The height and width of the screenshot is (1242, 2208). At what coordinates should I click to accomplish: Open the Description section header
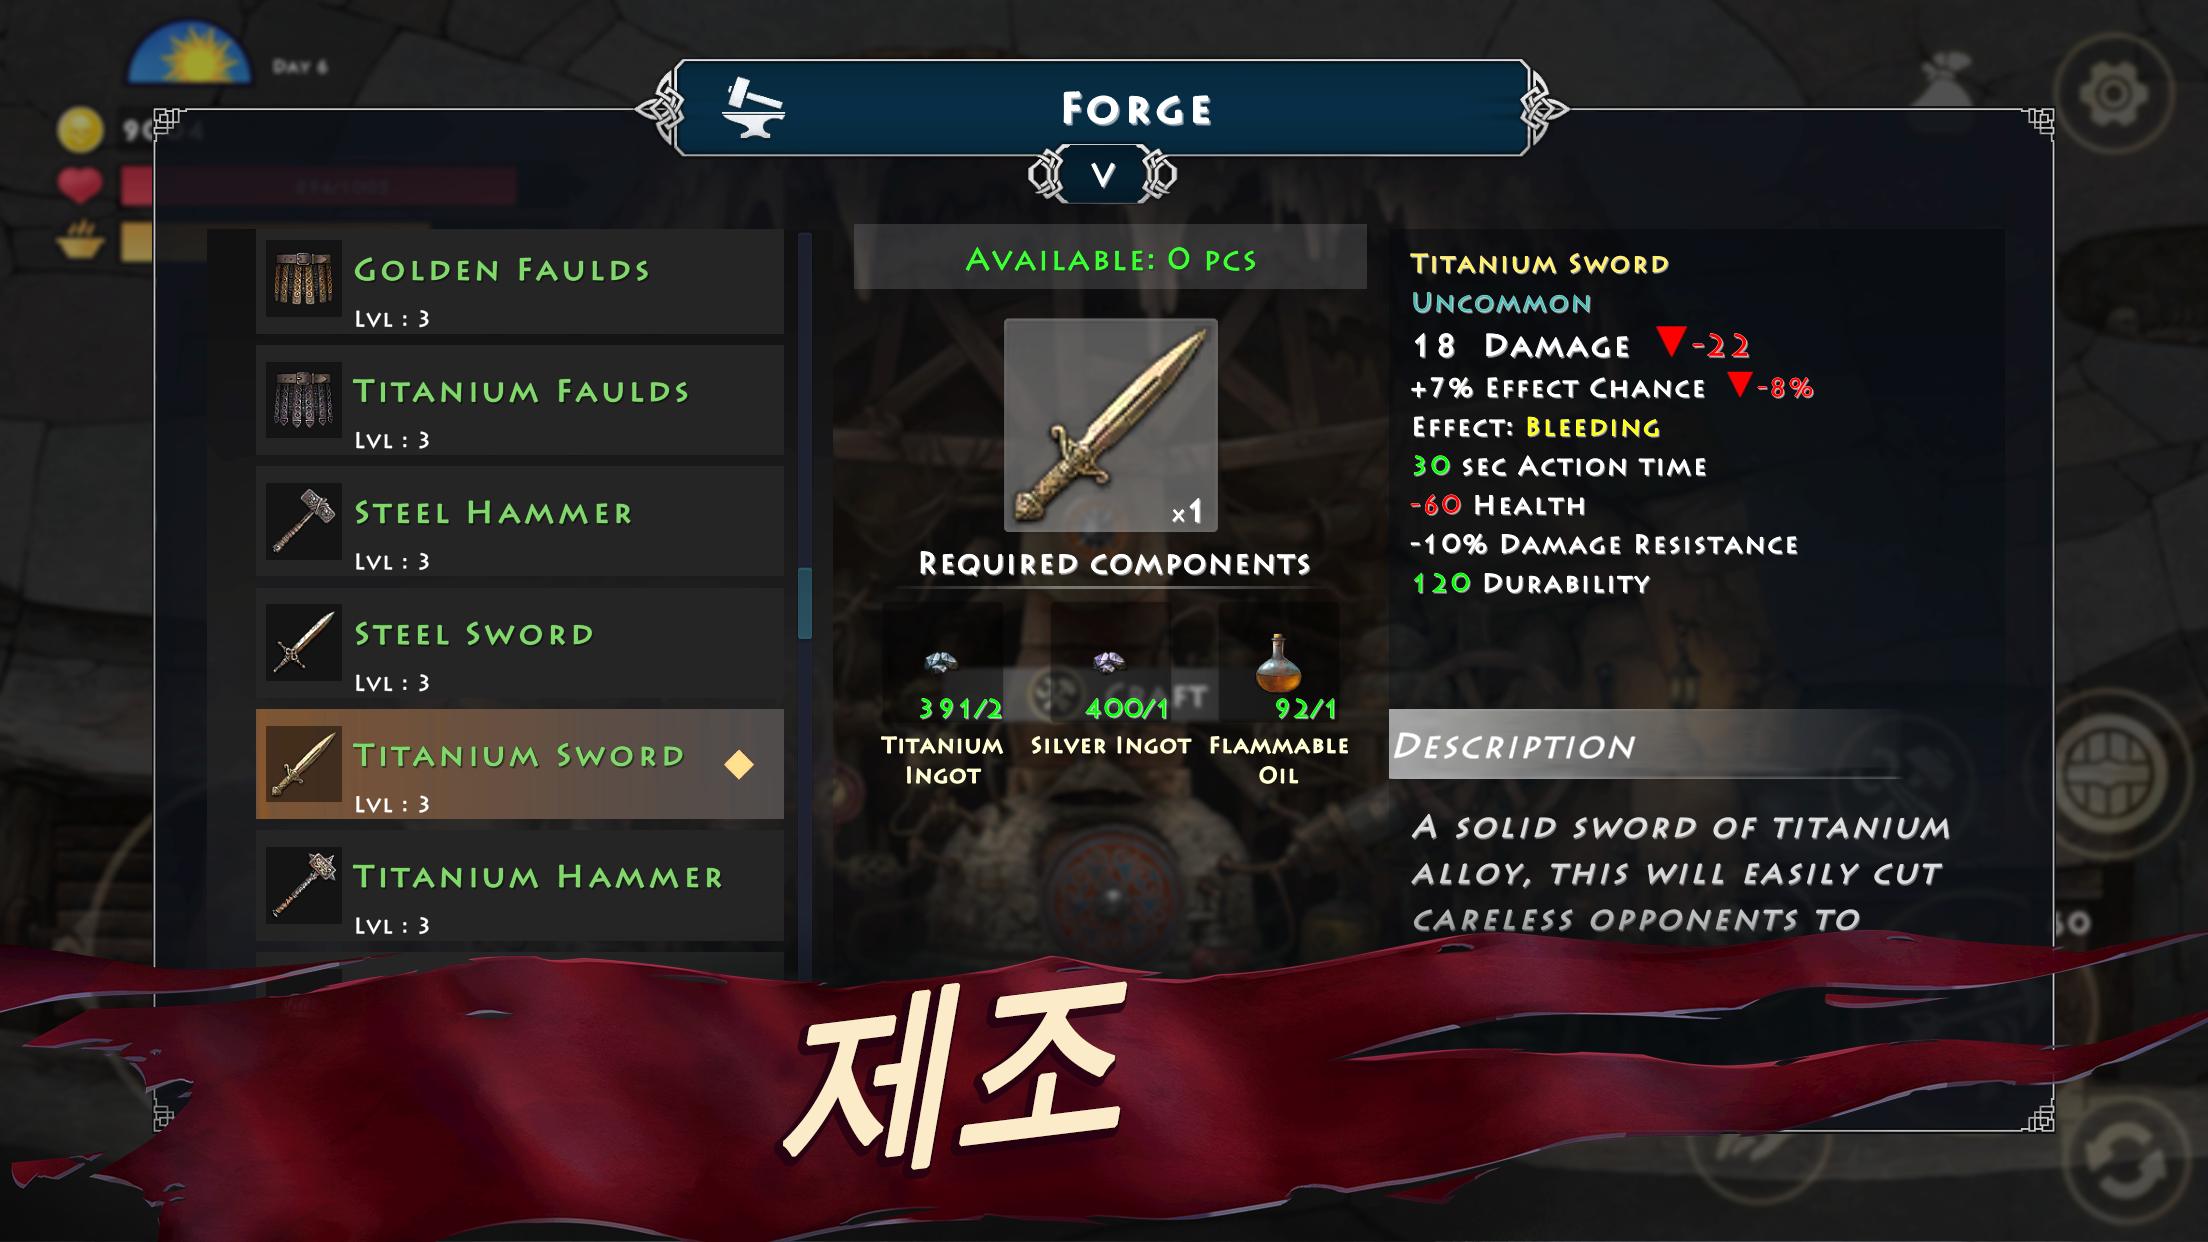point(1645,745)
